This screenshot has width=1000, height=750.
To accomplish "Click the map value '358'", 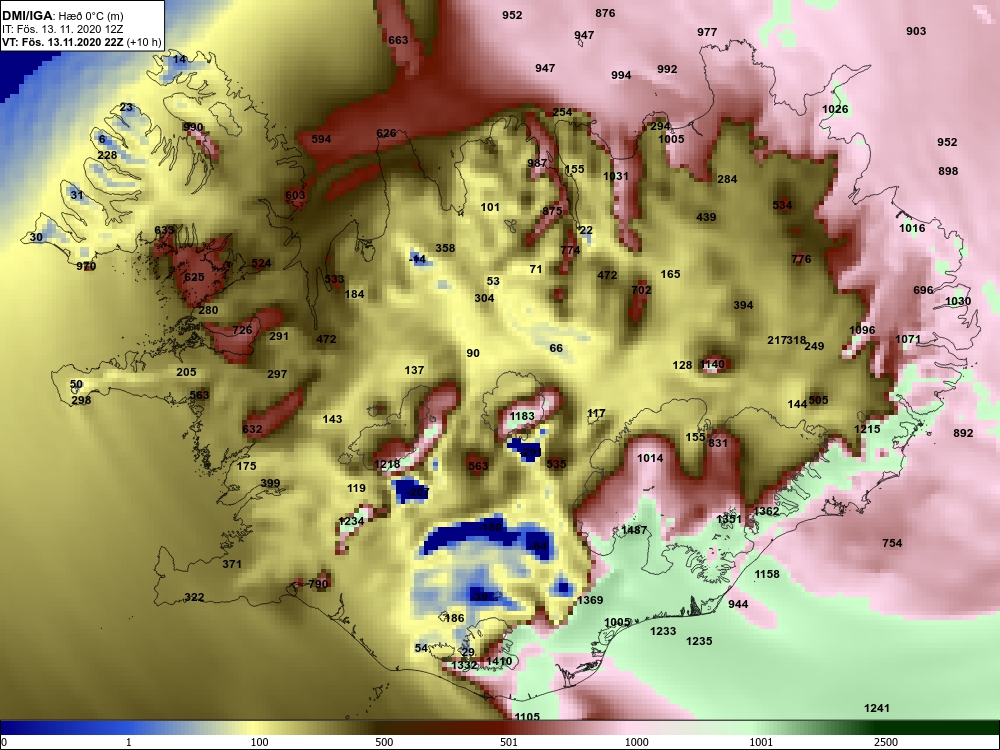I will [x=445, y=248].
